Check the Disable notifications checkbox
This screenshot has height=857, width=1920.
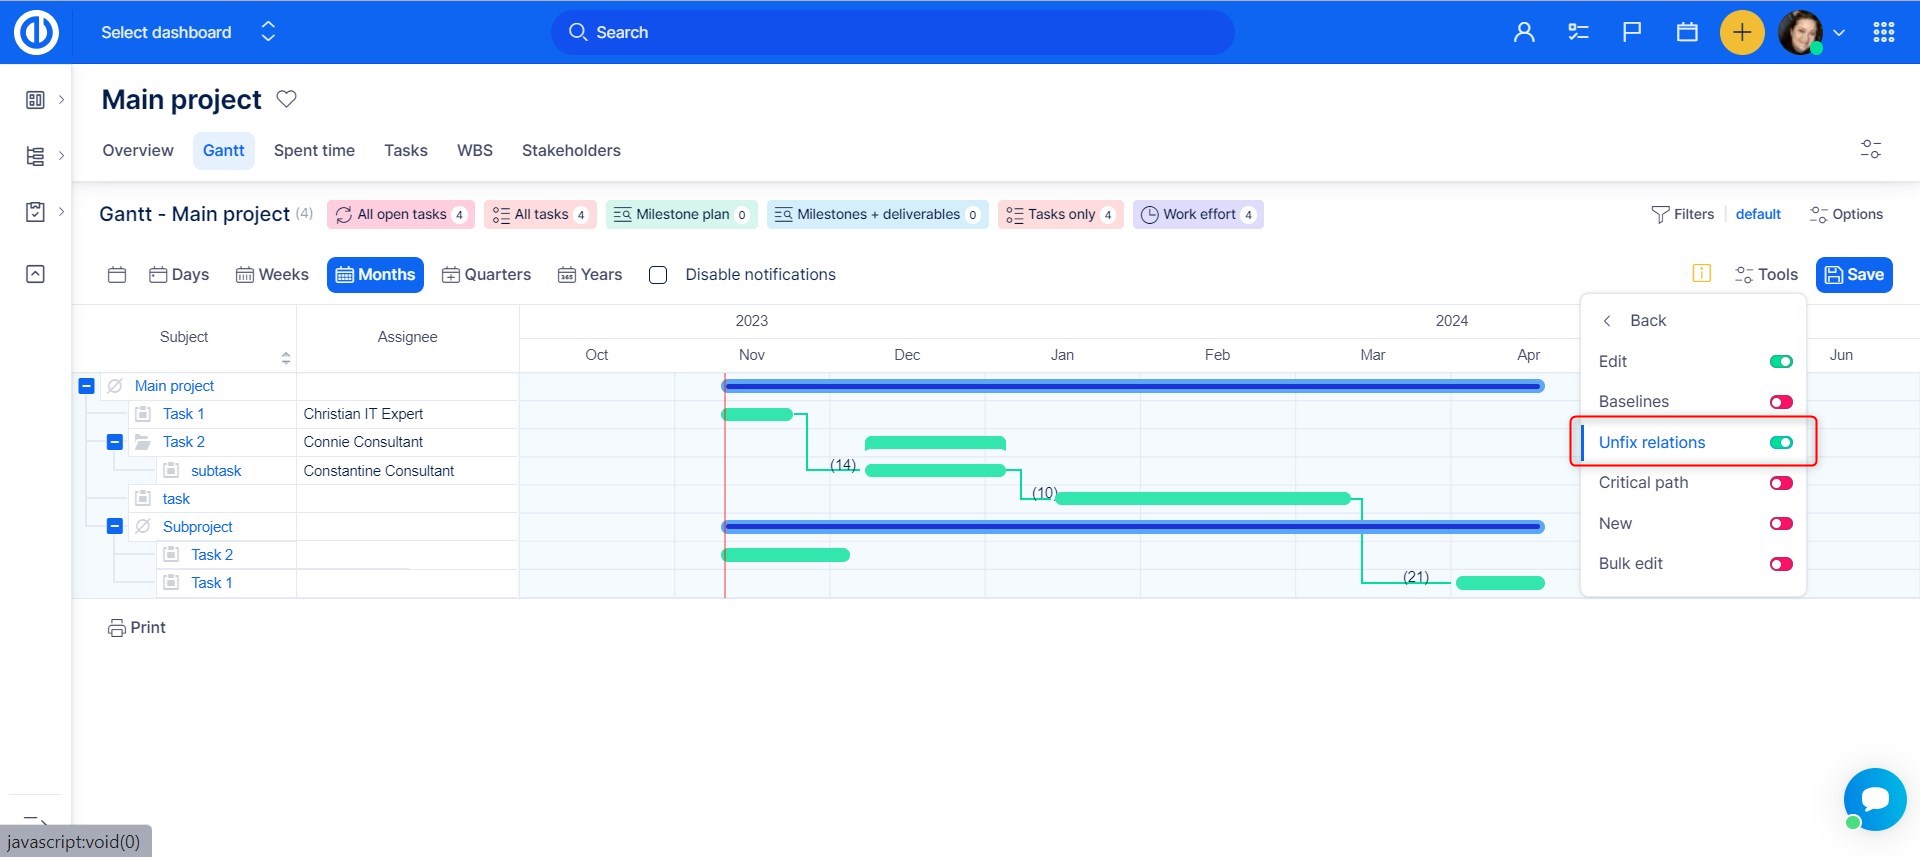pyautogui.click(x=658, y=275)
